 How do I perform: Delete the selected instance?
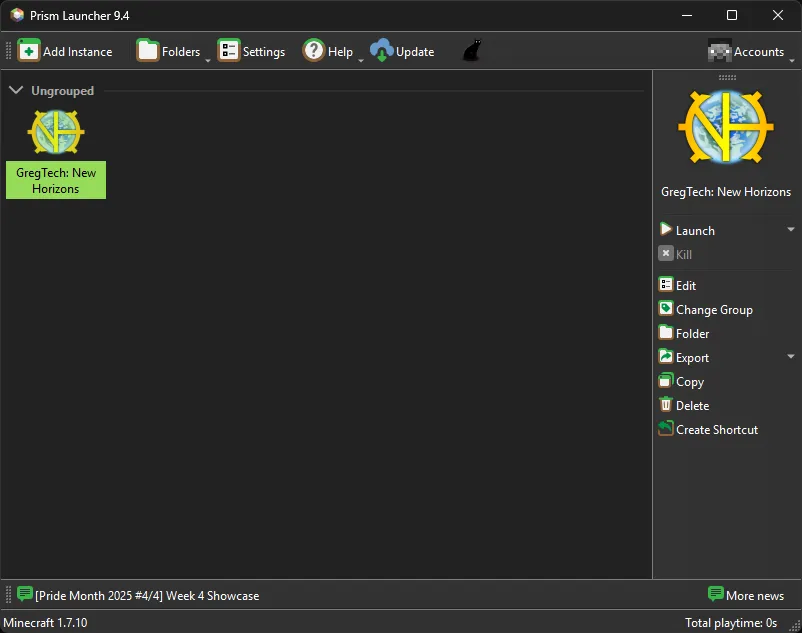pos(691,405)
